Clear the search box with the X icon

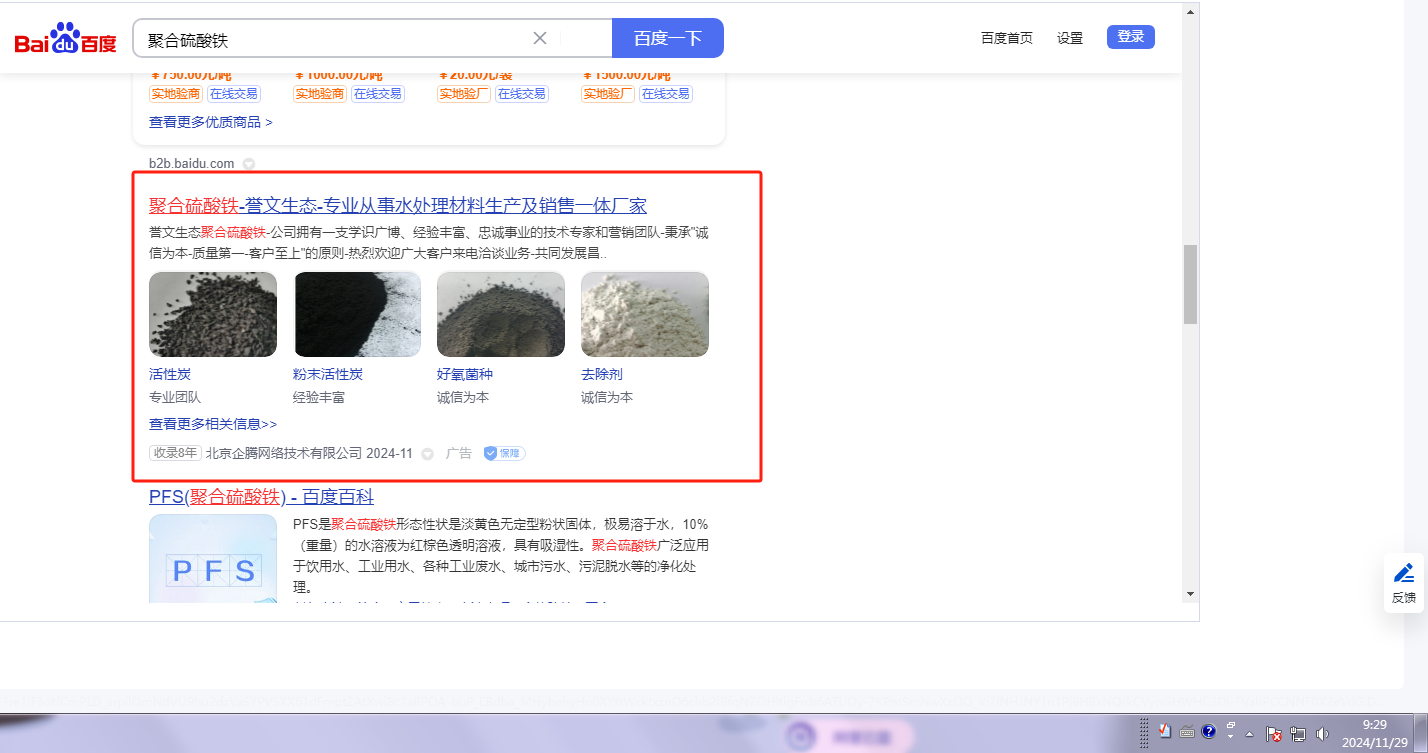click(540, 38)
